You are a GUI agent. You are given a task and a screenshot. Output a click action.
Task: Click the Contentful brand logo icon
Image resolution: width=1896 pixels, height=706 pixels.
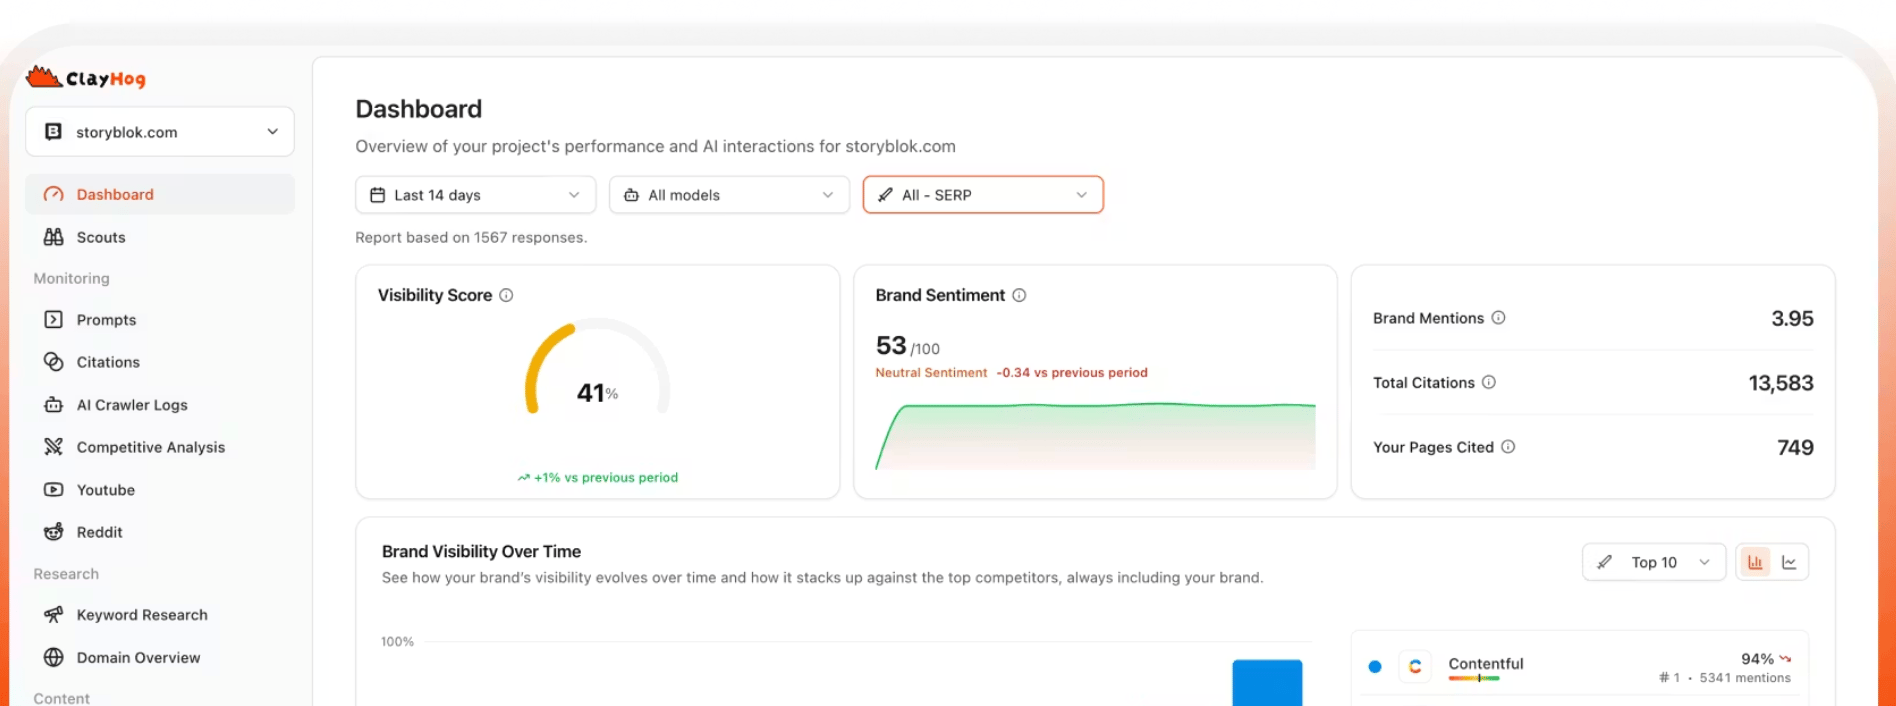click(x=1415, y=666)
